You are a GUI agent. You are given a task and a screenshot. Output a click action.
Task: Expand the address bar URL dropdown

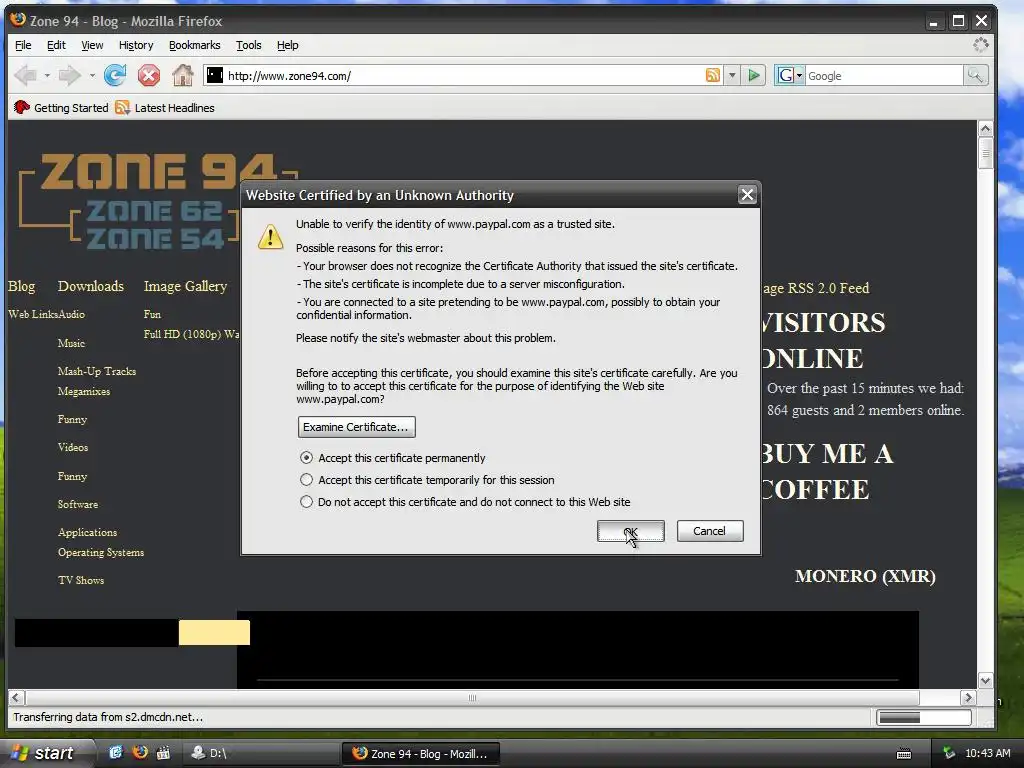coord(732,75)
